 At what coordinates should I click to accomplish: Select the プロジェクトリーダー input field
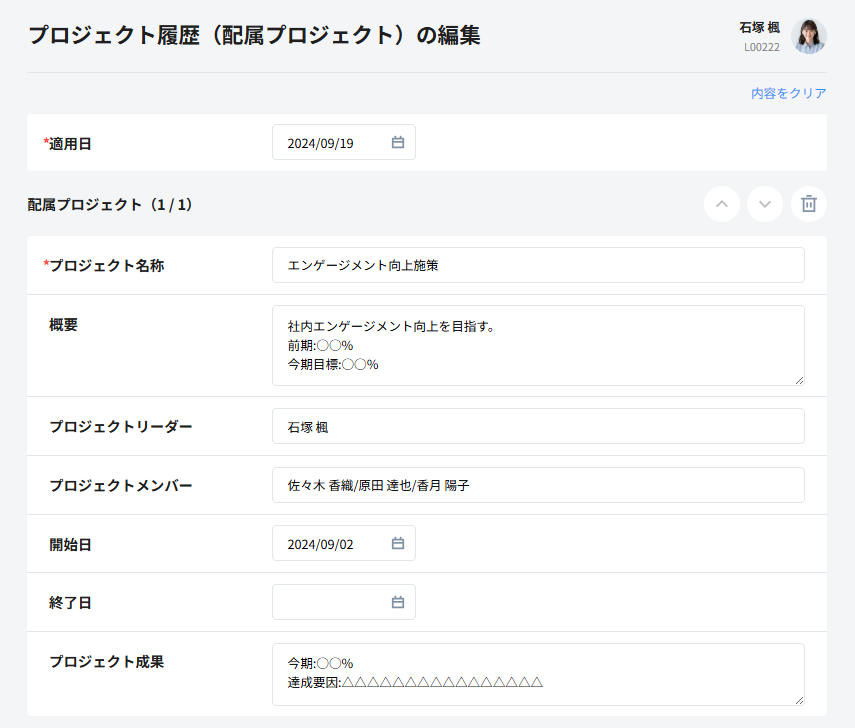pyautogui.click(x=538, y=426)
